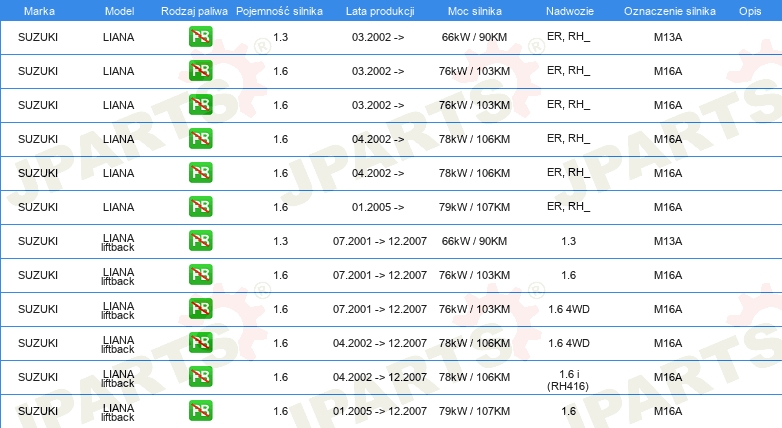This screenshot has width=782, height=428.
Task: Select the '1.6 i (RH416)' body cell
Action: click(x=568, y=380)
